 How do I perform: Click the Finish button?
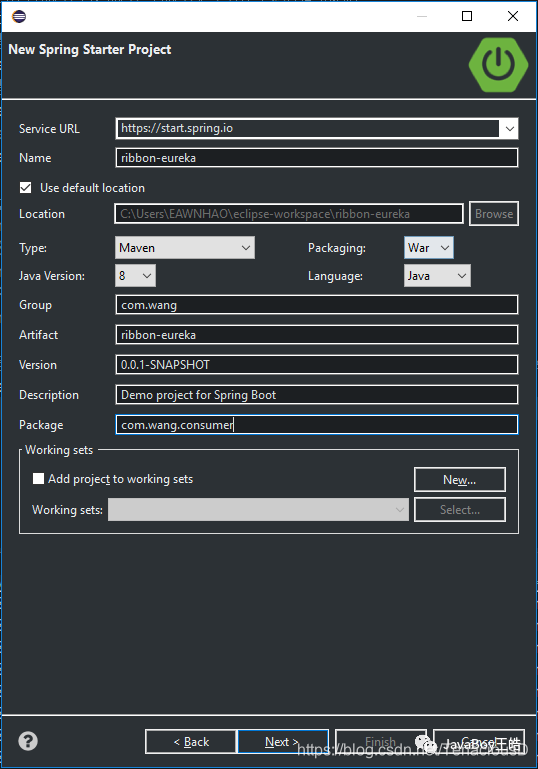(381, 742)
